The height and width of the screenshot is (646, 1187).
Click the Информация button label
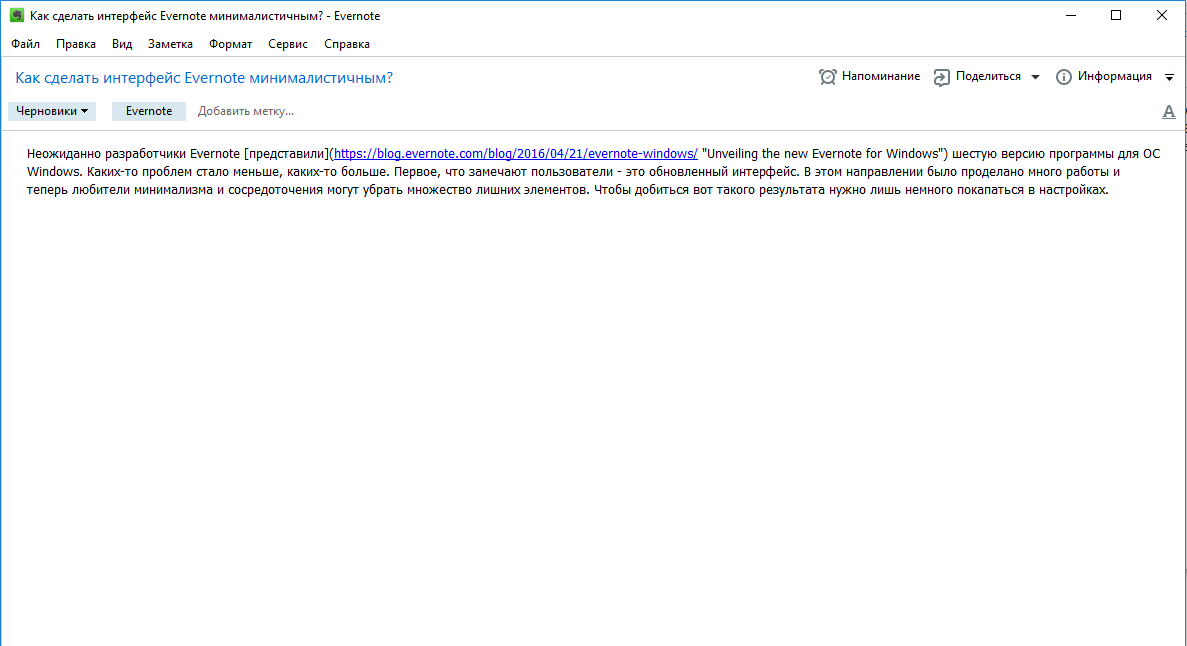pos(1115,76)
